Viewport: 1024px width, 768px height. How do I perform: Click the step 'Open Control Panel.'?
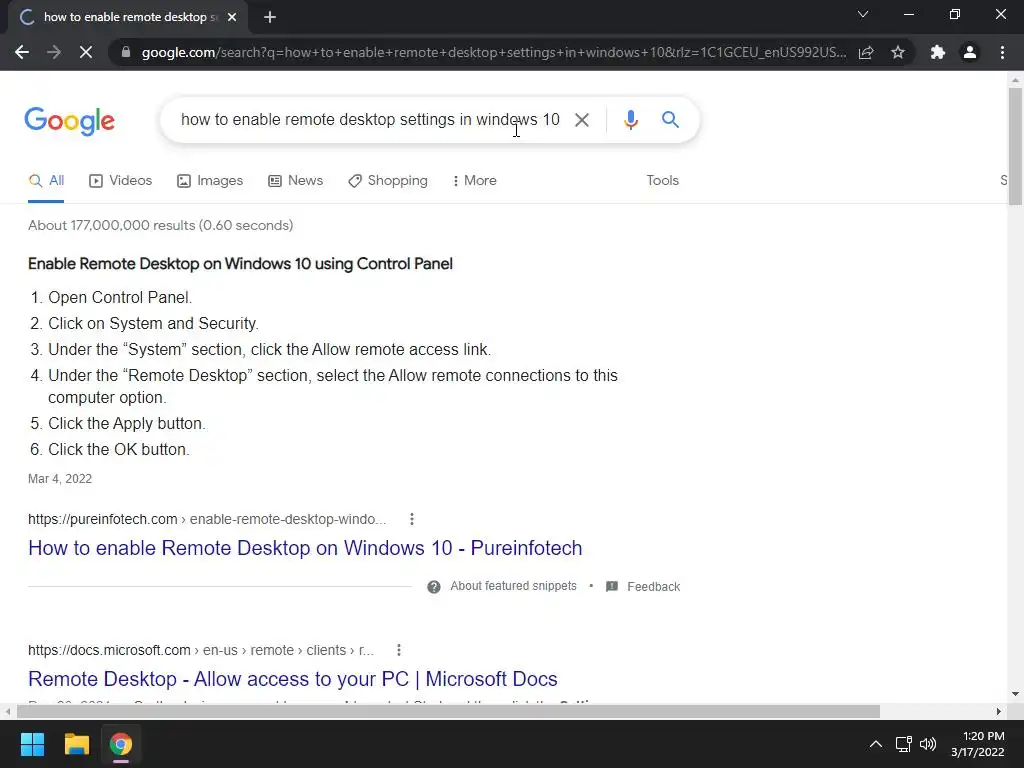pyautogui.click(x=120, y=297)
